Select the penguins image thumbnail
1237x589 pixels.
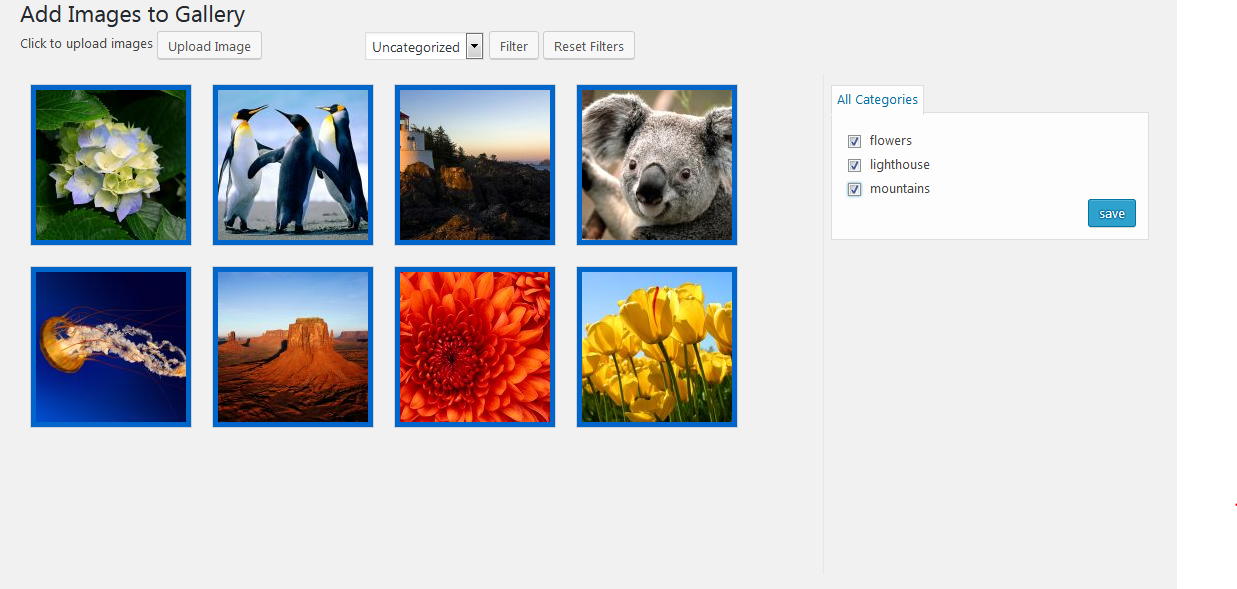click(x=293, y=165)
